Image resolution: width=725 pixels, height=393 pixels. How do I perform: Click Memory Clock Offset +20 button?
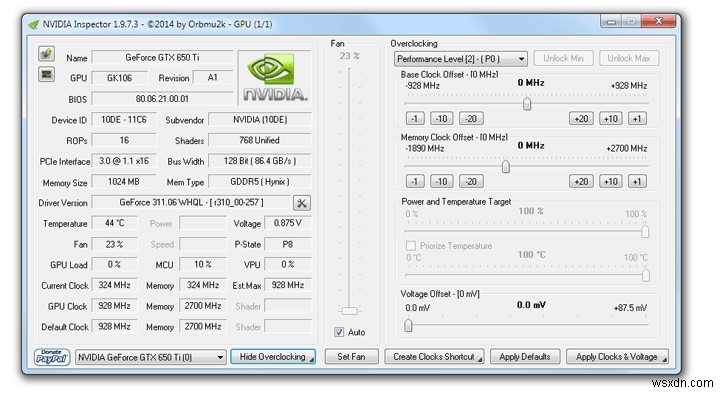(581, 181)
